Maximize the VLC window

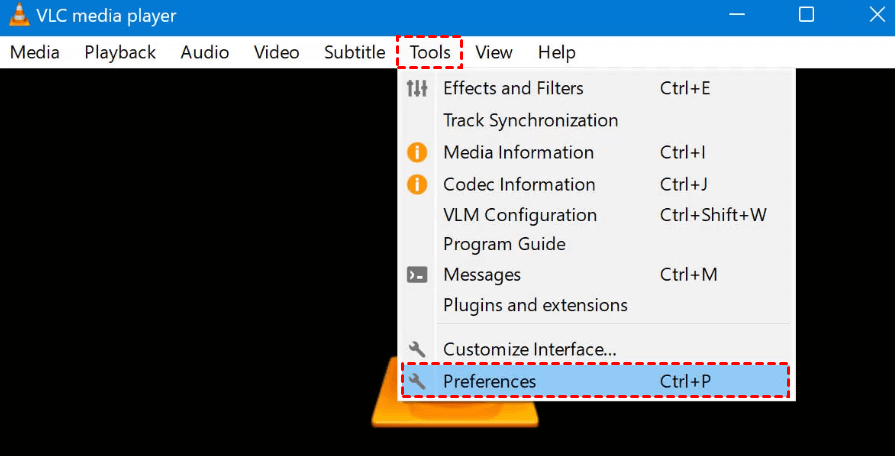pos(806,15)
